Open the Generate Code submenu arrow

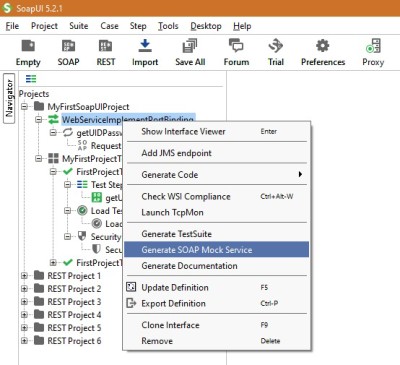click(x=300, y=174)
